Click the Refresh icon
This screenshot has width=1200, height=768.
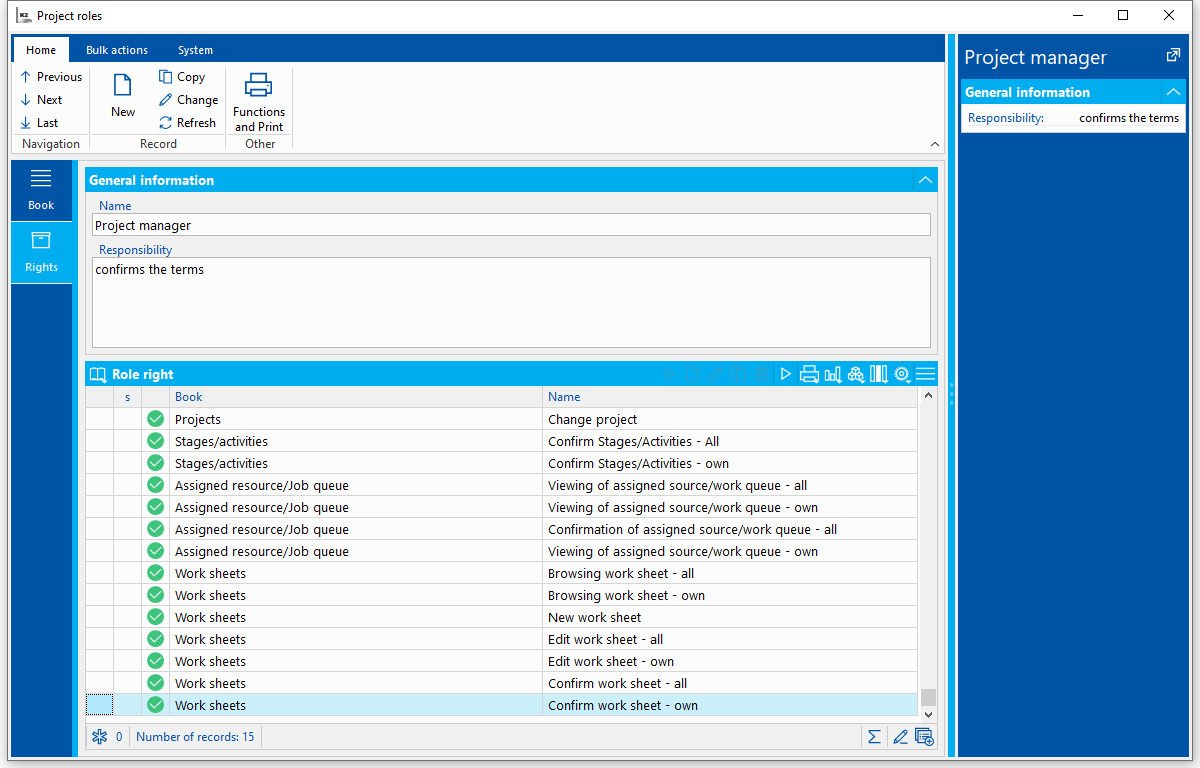166,123
